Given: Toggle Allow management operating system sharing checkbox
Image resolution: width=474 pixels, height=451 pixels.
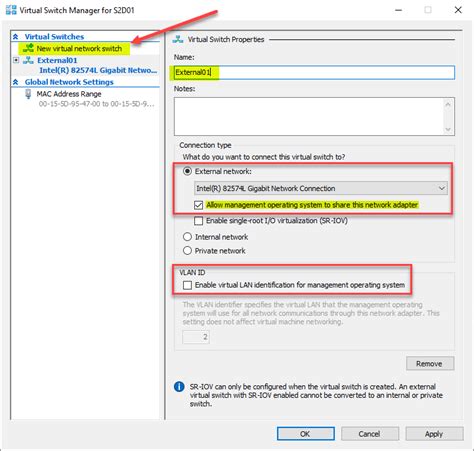Looking at the screenshot, I should tap(199, 205).
